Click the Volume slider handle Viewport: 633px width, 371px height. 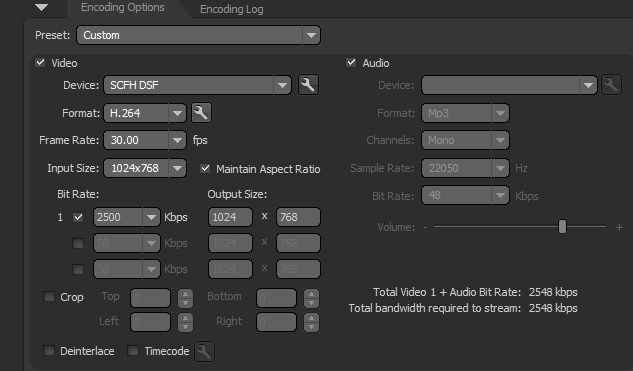point(562,226)
